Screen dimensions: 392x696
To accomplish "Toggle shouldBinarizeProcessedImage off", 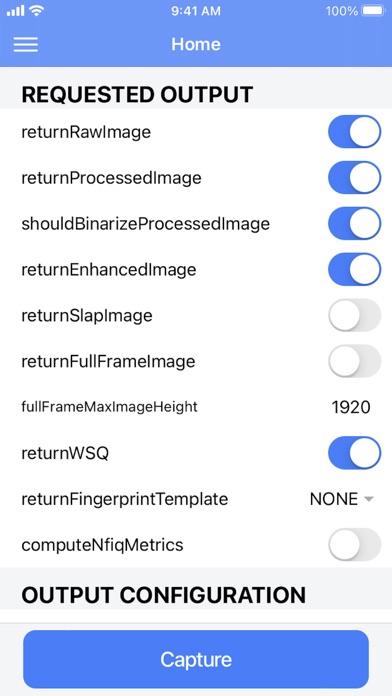I will click(354, 223).
